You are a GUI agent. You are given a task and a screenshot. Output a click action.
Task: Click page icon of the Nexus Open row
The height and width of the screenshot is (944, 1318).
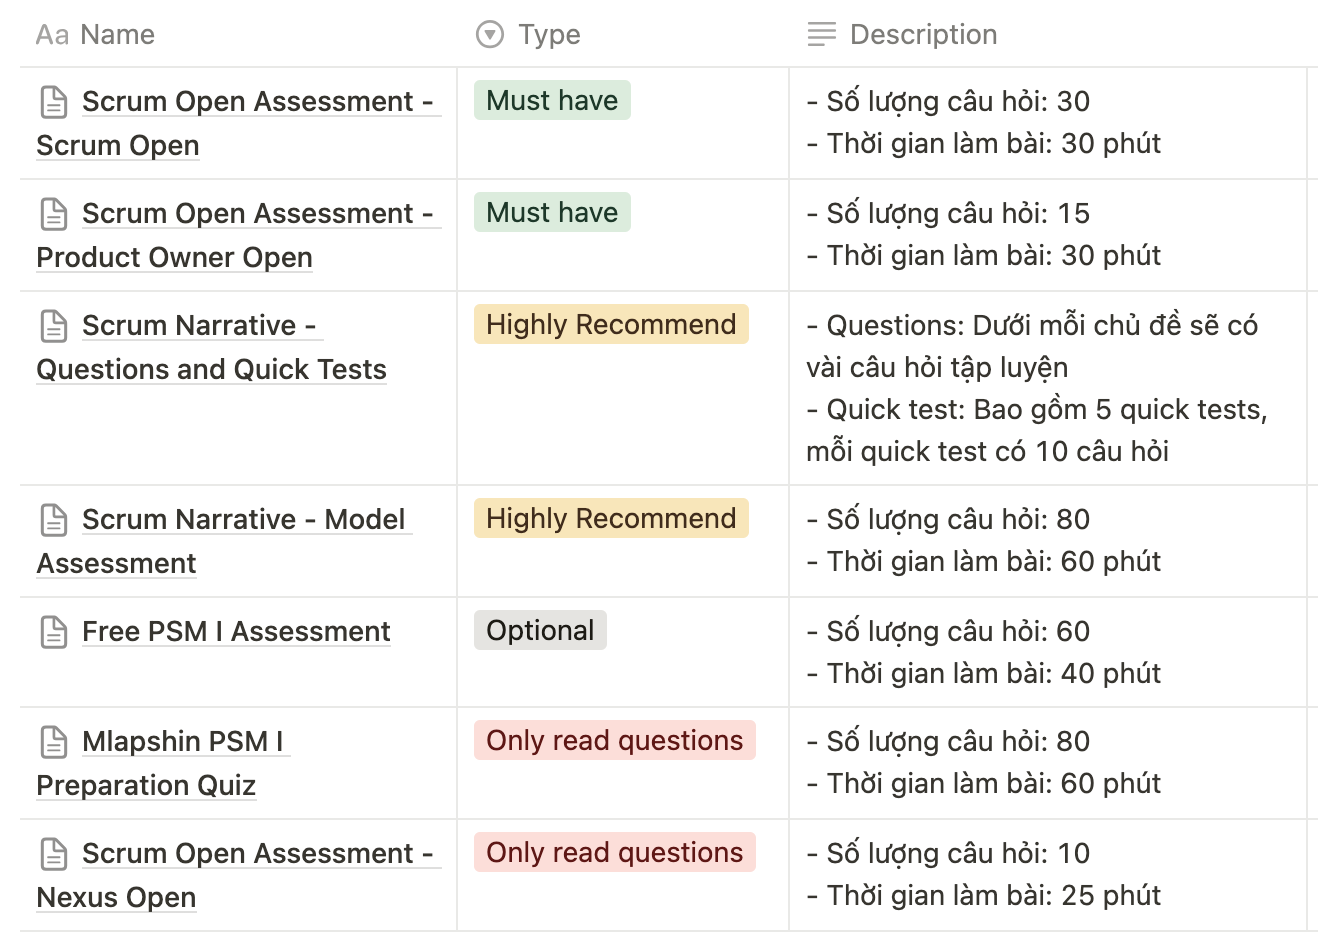[x=54, y=854]
